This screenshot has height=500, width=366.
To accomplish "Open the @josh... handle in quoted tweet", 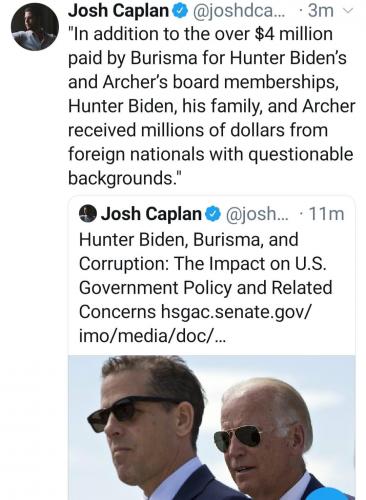I will click(257, 214).
